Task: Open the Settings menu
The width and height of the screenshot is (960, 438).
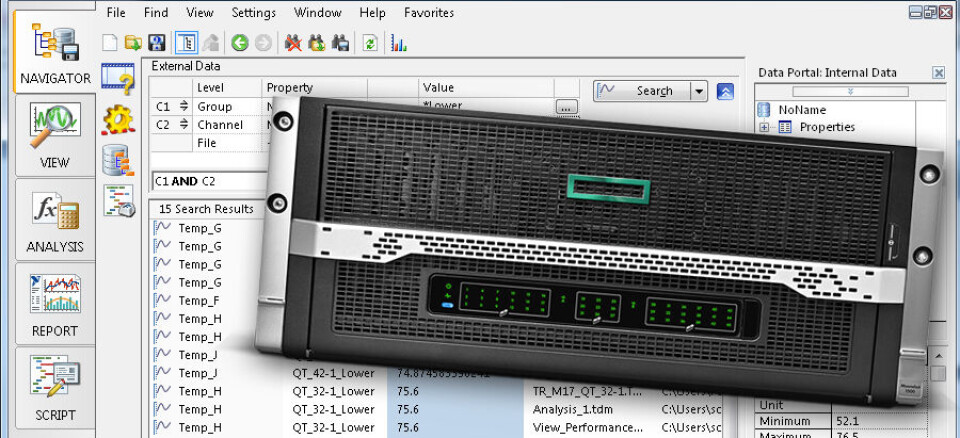Action: [253, 12]
